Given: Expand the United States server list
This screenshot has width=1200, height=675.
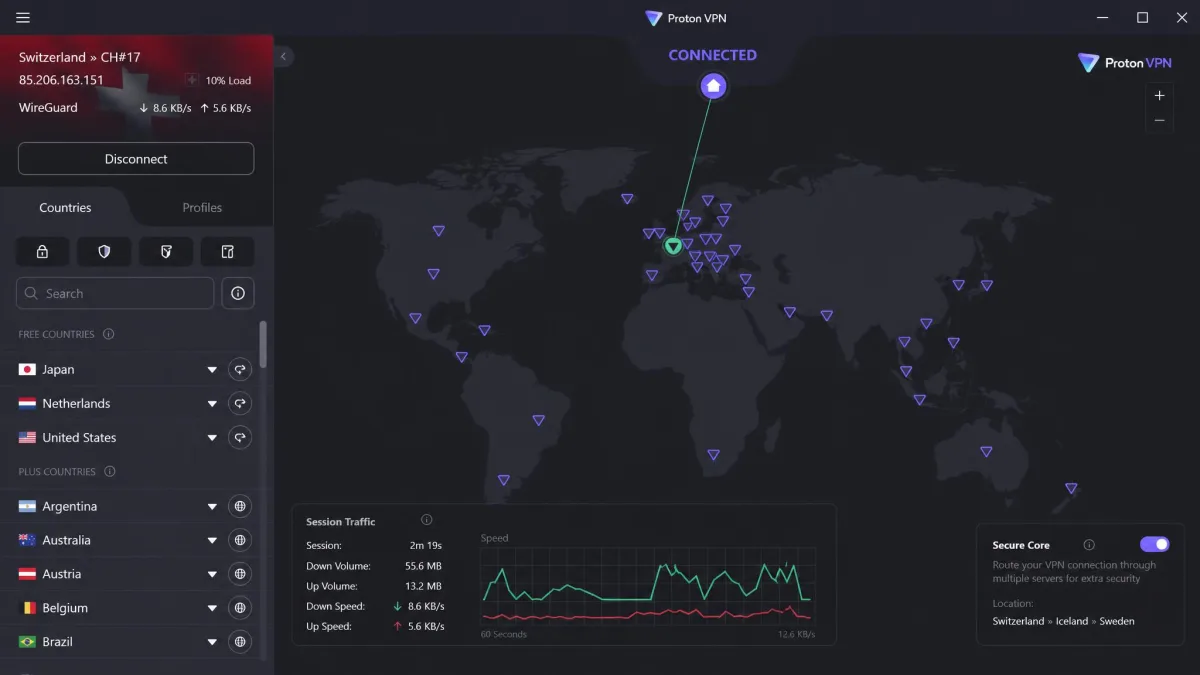Looking at the screenshot, I should coord(212,438).
